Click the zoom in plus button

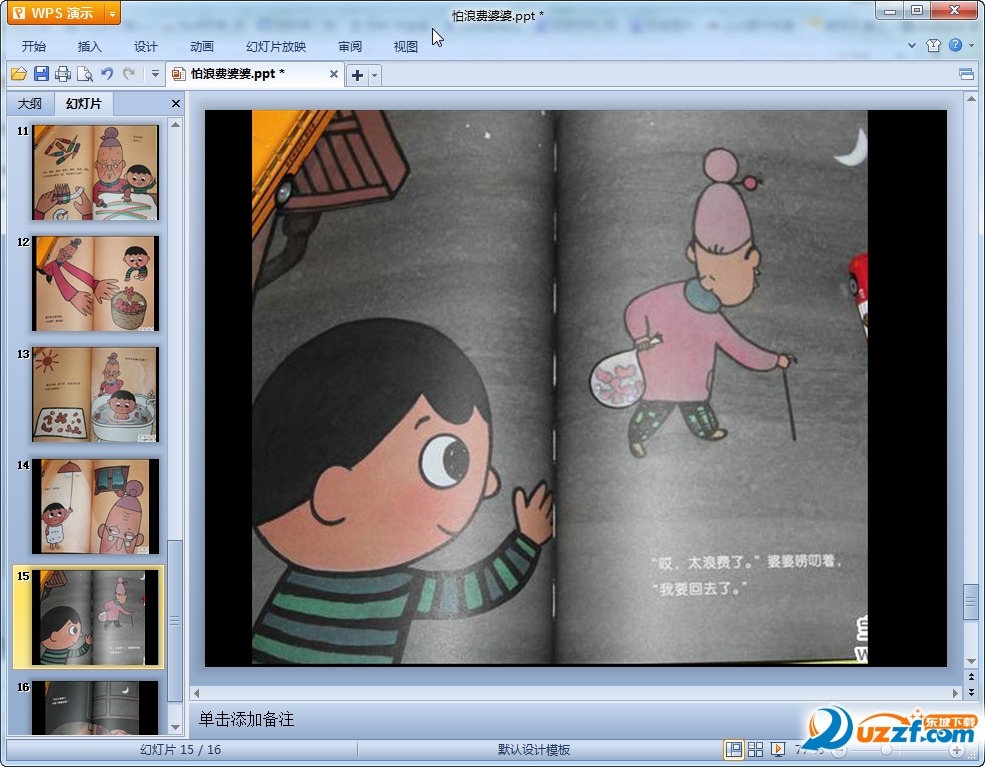tap(957, 751)
